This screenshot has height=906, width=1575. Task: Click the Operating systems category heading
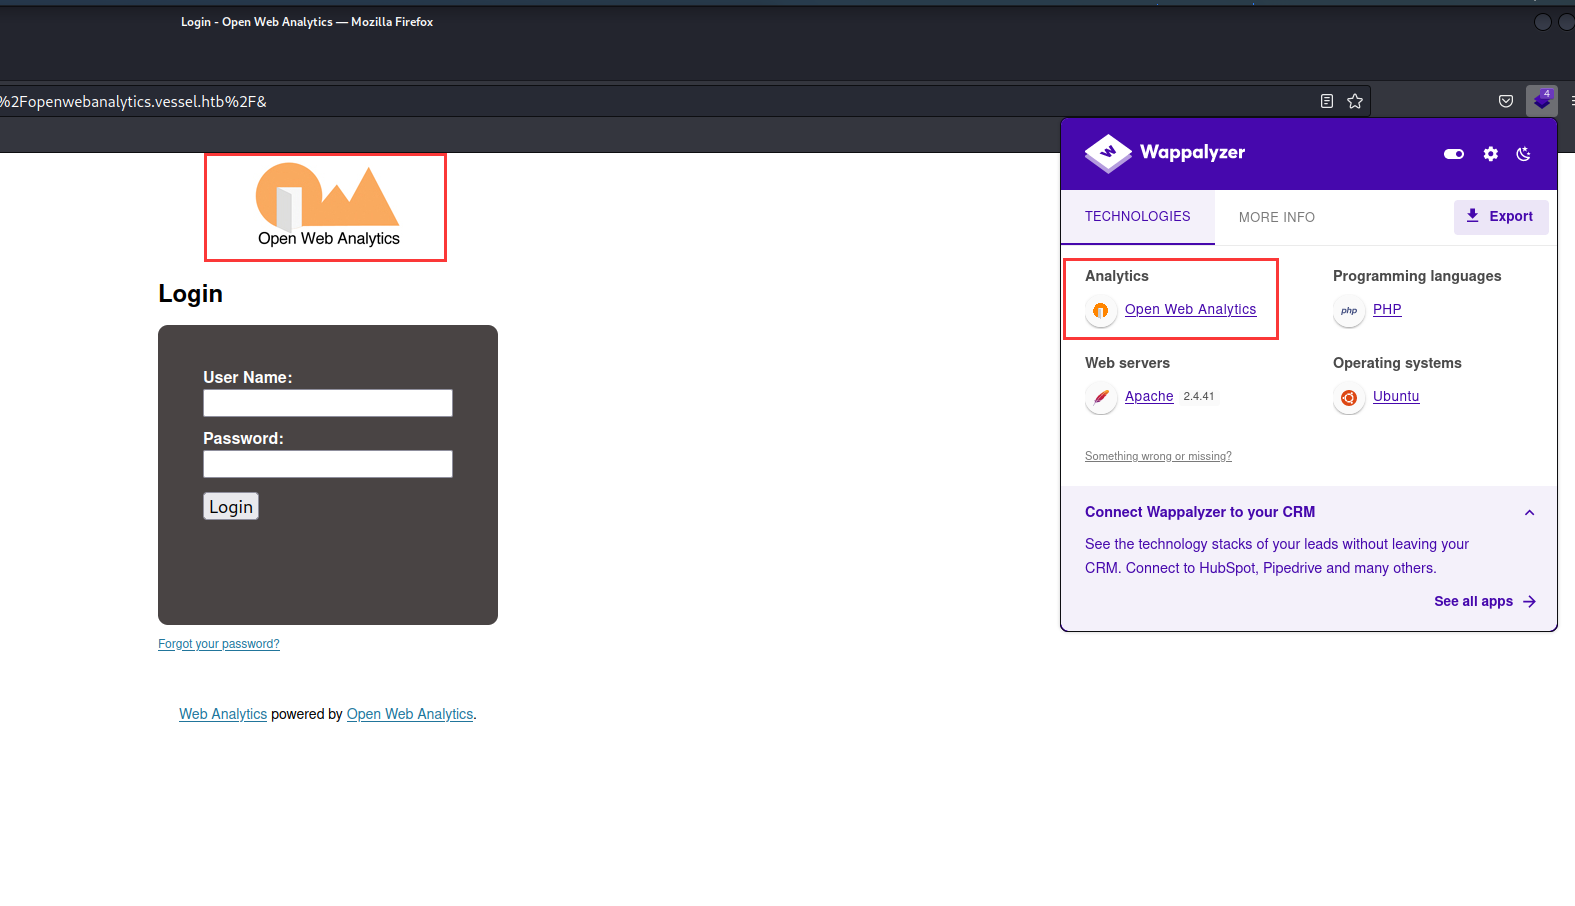pos(1397,363)
